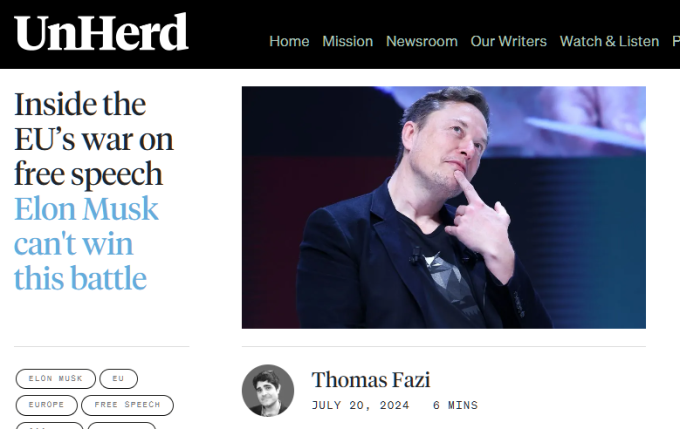Open Thomas Fazi's author page link
680x429 pixels.
pyautogui.click(x=371, y=380)
